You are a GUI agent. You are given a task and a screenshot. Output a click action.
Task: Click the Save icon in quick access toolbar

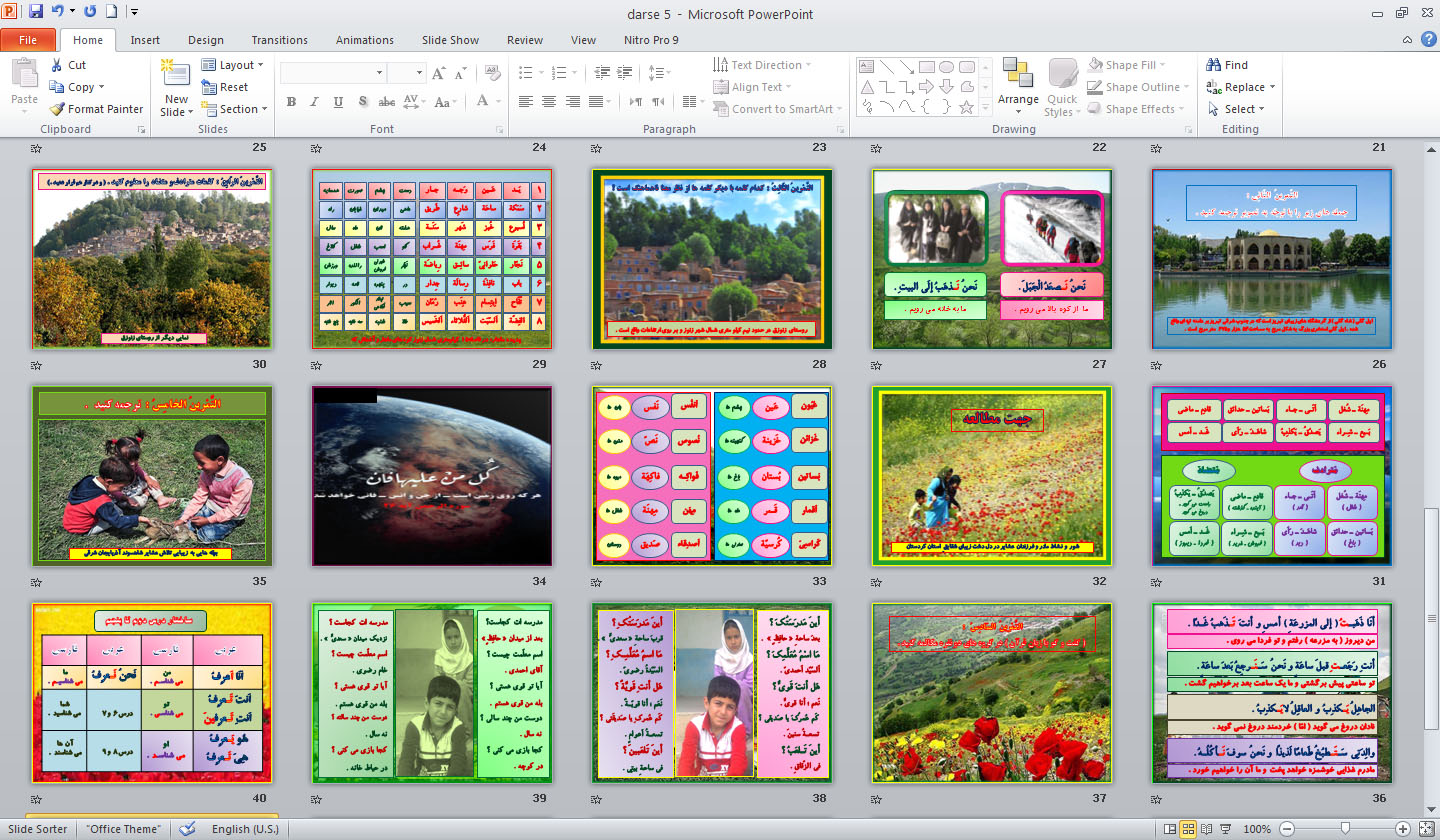pos(36,13)
